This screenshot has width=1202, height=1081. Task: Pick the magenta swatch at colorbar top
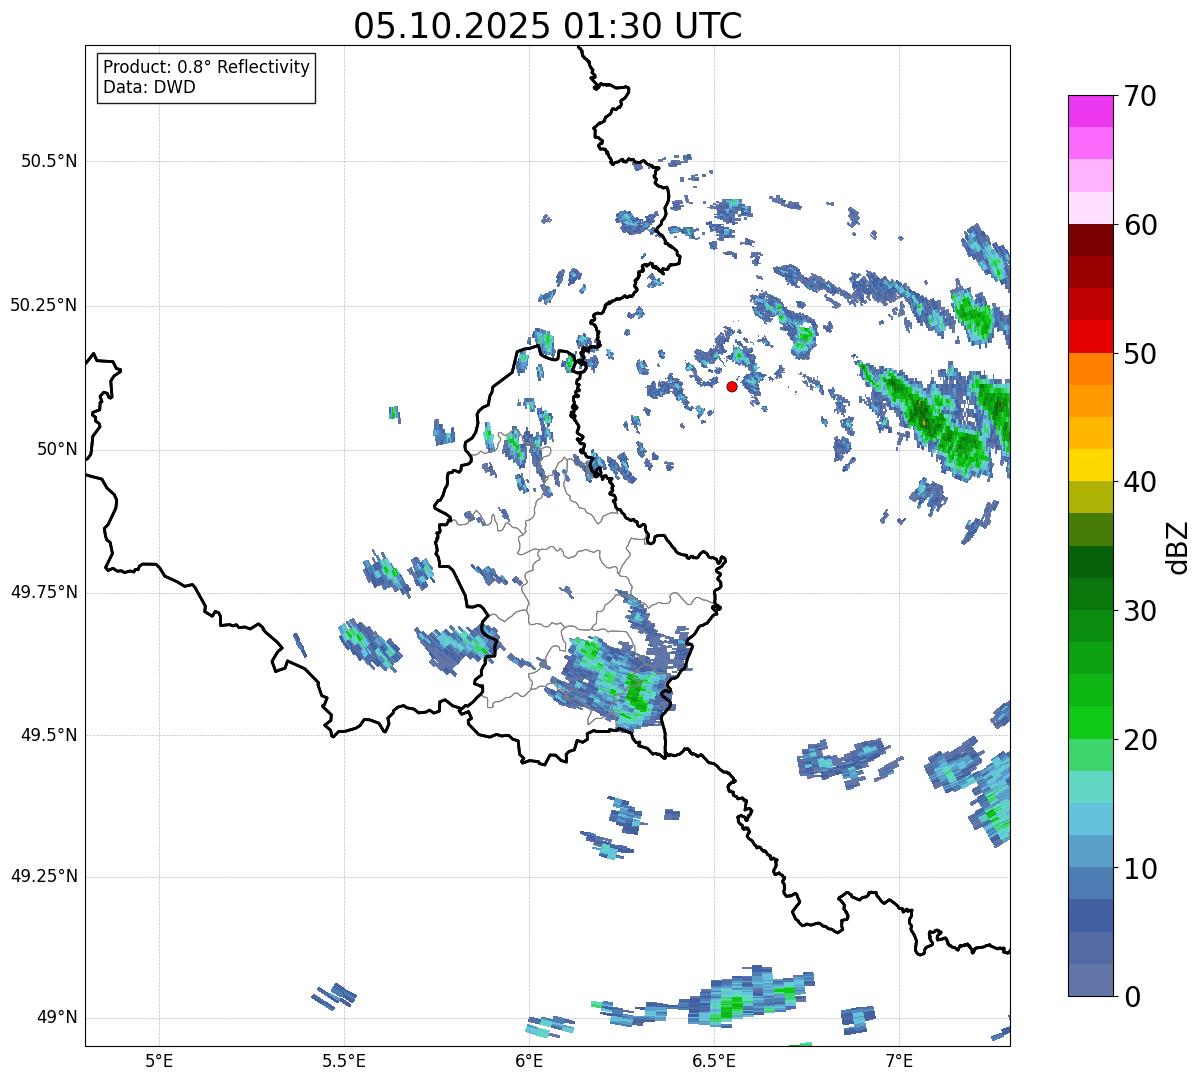point(1092,111)
